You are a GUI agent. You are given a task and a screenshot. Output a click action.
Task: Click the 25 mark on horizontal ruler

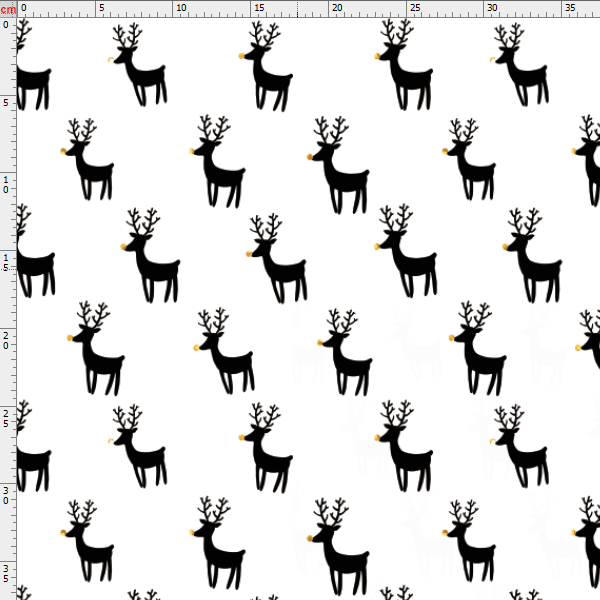click(x=415, y=8)
